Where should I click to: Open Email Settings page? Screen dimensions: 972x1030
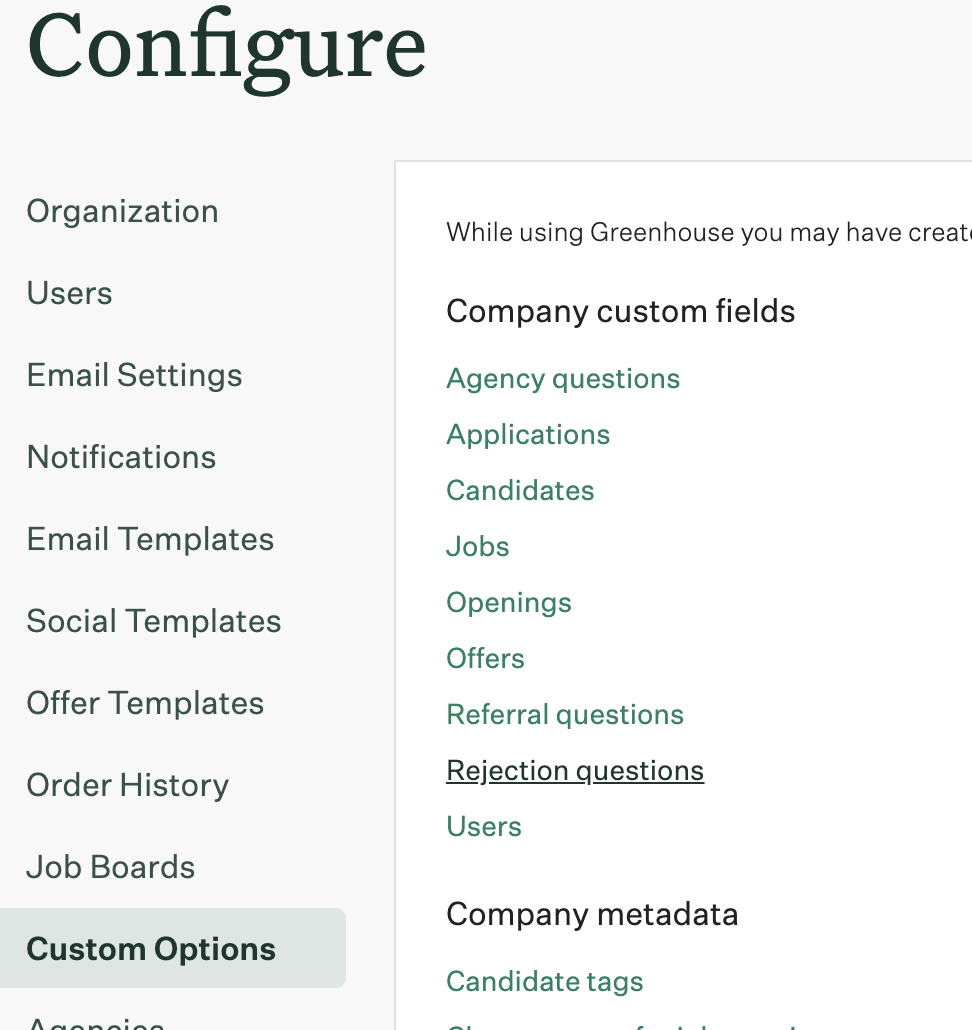click(x=134, y=376)
